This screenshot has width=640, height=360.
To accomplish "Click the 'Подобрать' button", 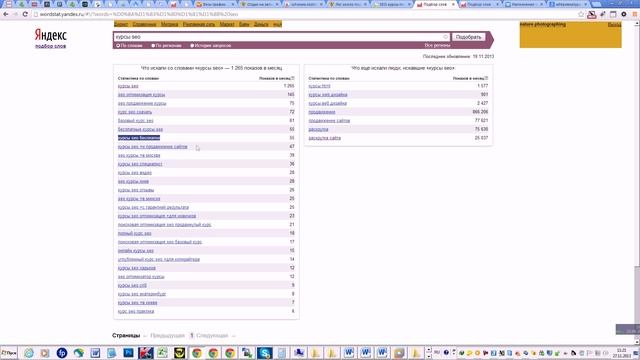I will coord(469,37).
